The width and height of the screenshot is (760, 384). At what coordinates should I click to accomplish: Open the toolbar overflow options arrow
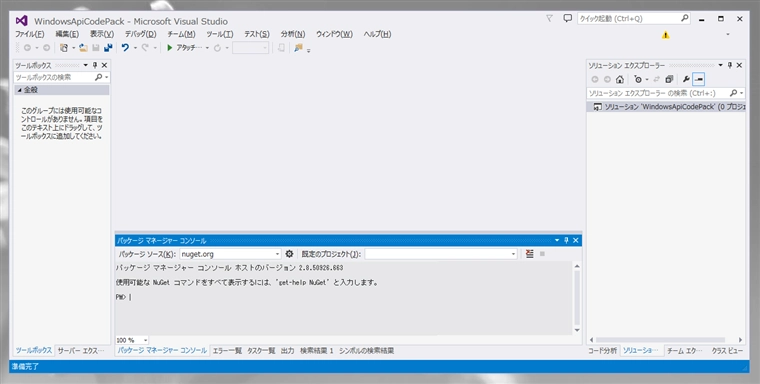(309, 50)
